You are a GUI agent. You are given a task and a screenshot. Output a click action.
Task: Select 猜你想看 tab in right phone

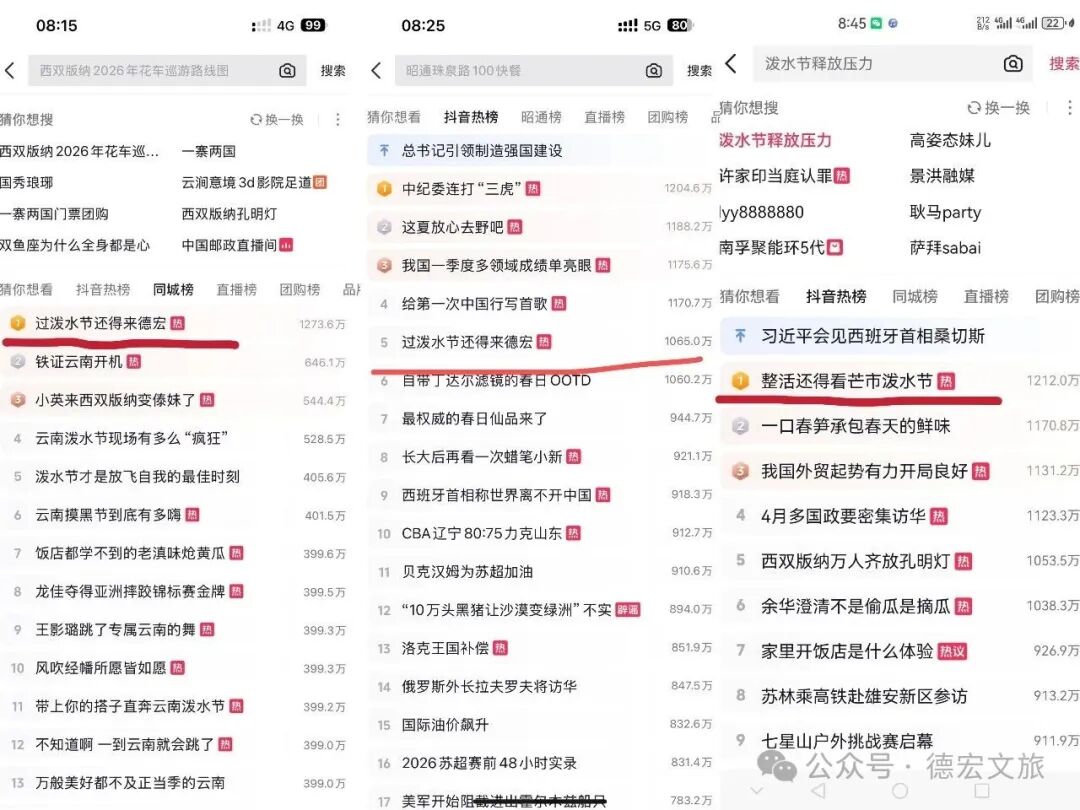(749, 297)
